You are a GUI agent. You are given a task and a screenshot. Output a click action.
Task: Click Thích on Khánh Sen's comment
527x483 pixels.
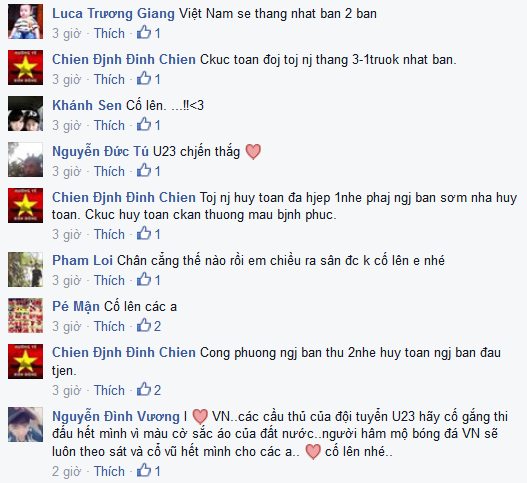point(109,125)
